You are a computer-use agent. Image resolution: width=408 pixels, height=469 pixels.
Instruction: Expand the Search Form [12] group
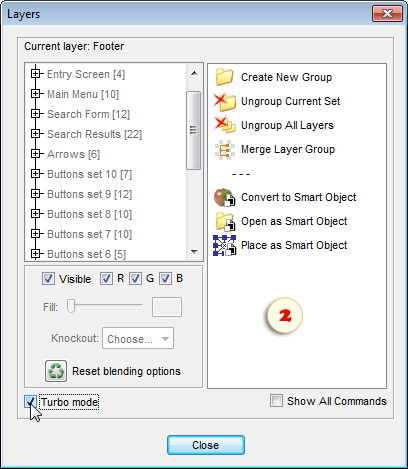35,114
